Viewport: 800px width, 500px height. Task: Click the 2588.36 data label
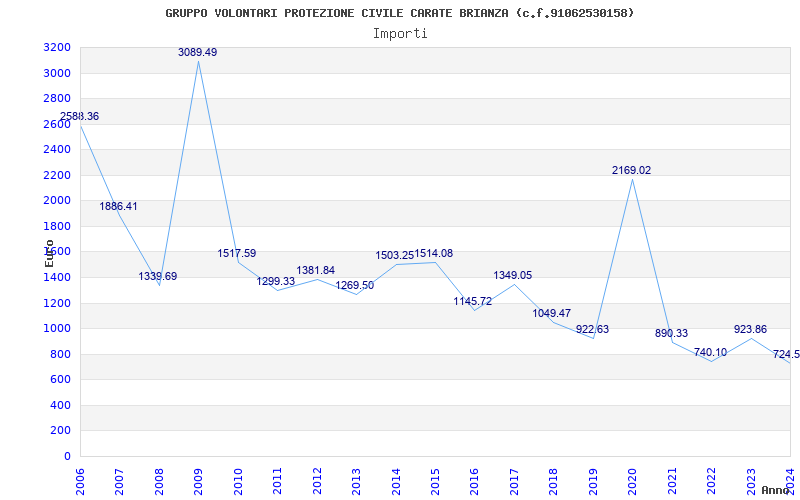(80, 116)
